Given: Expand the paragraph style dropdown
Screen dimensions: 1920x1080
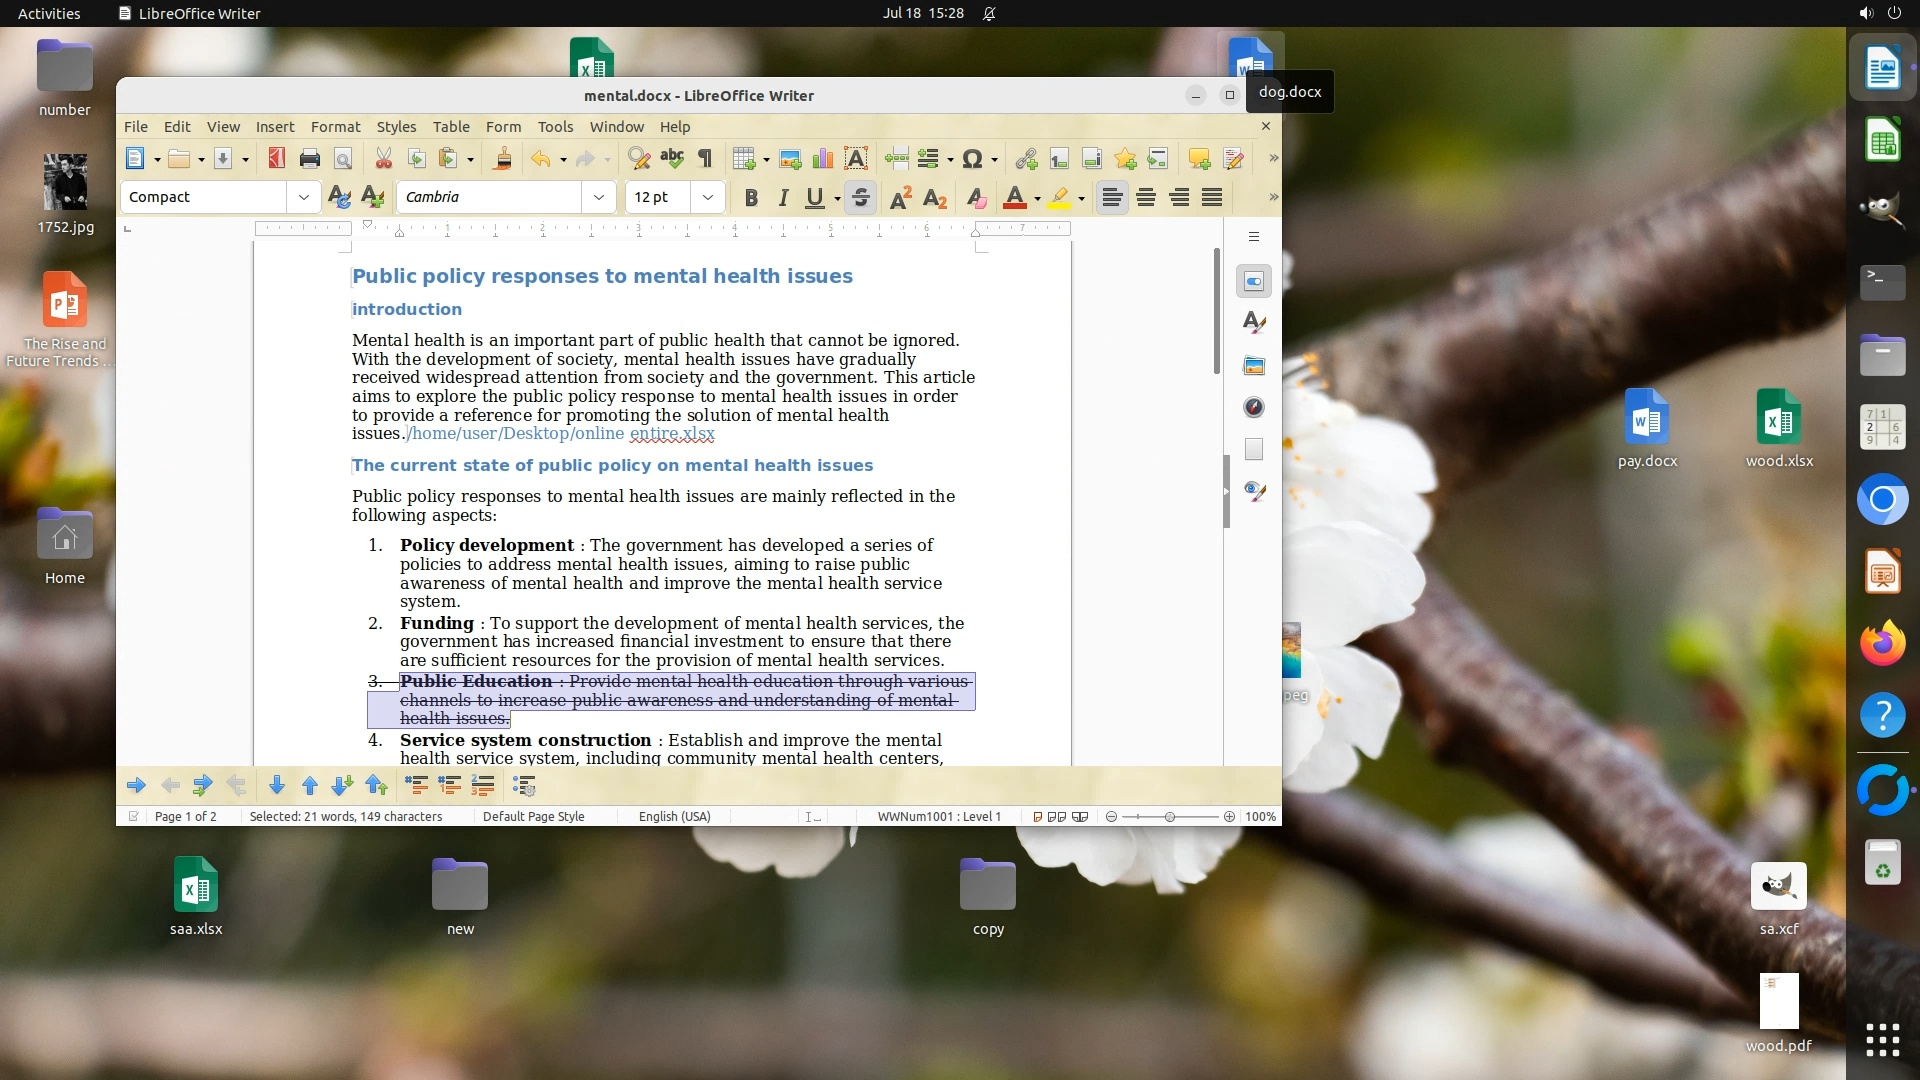Looking at the screenshot, I should coord(303,198).
